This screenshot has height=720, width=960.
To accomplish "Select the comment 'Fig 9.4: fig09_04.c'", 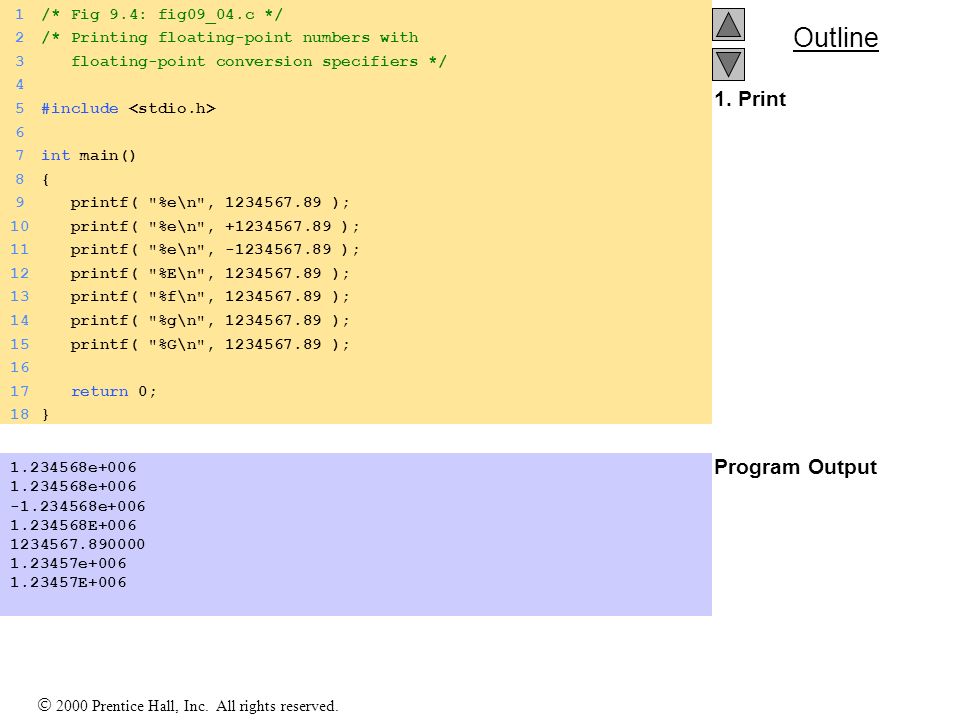I will 162,15.
